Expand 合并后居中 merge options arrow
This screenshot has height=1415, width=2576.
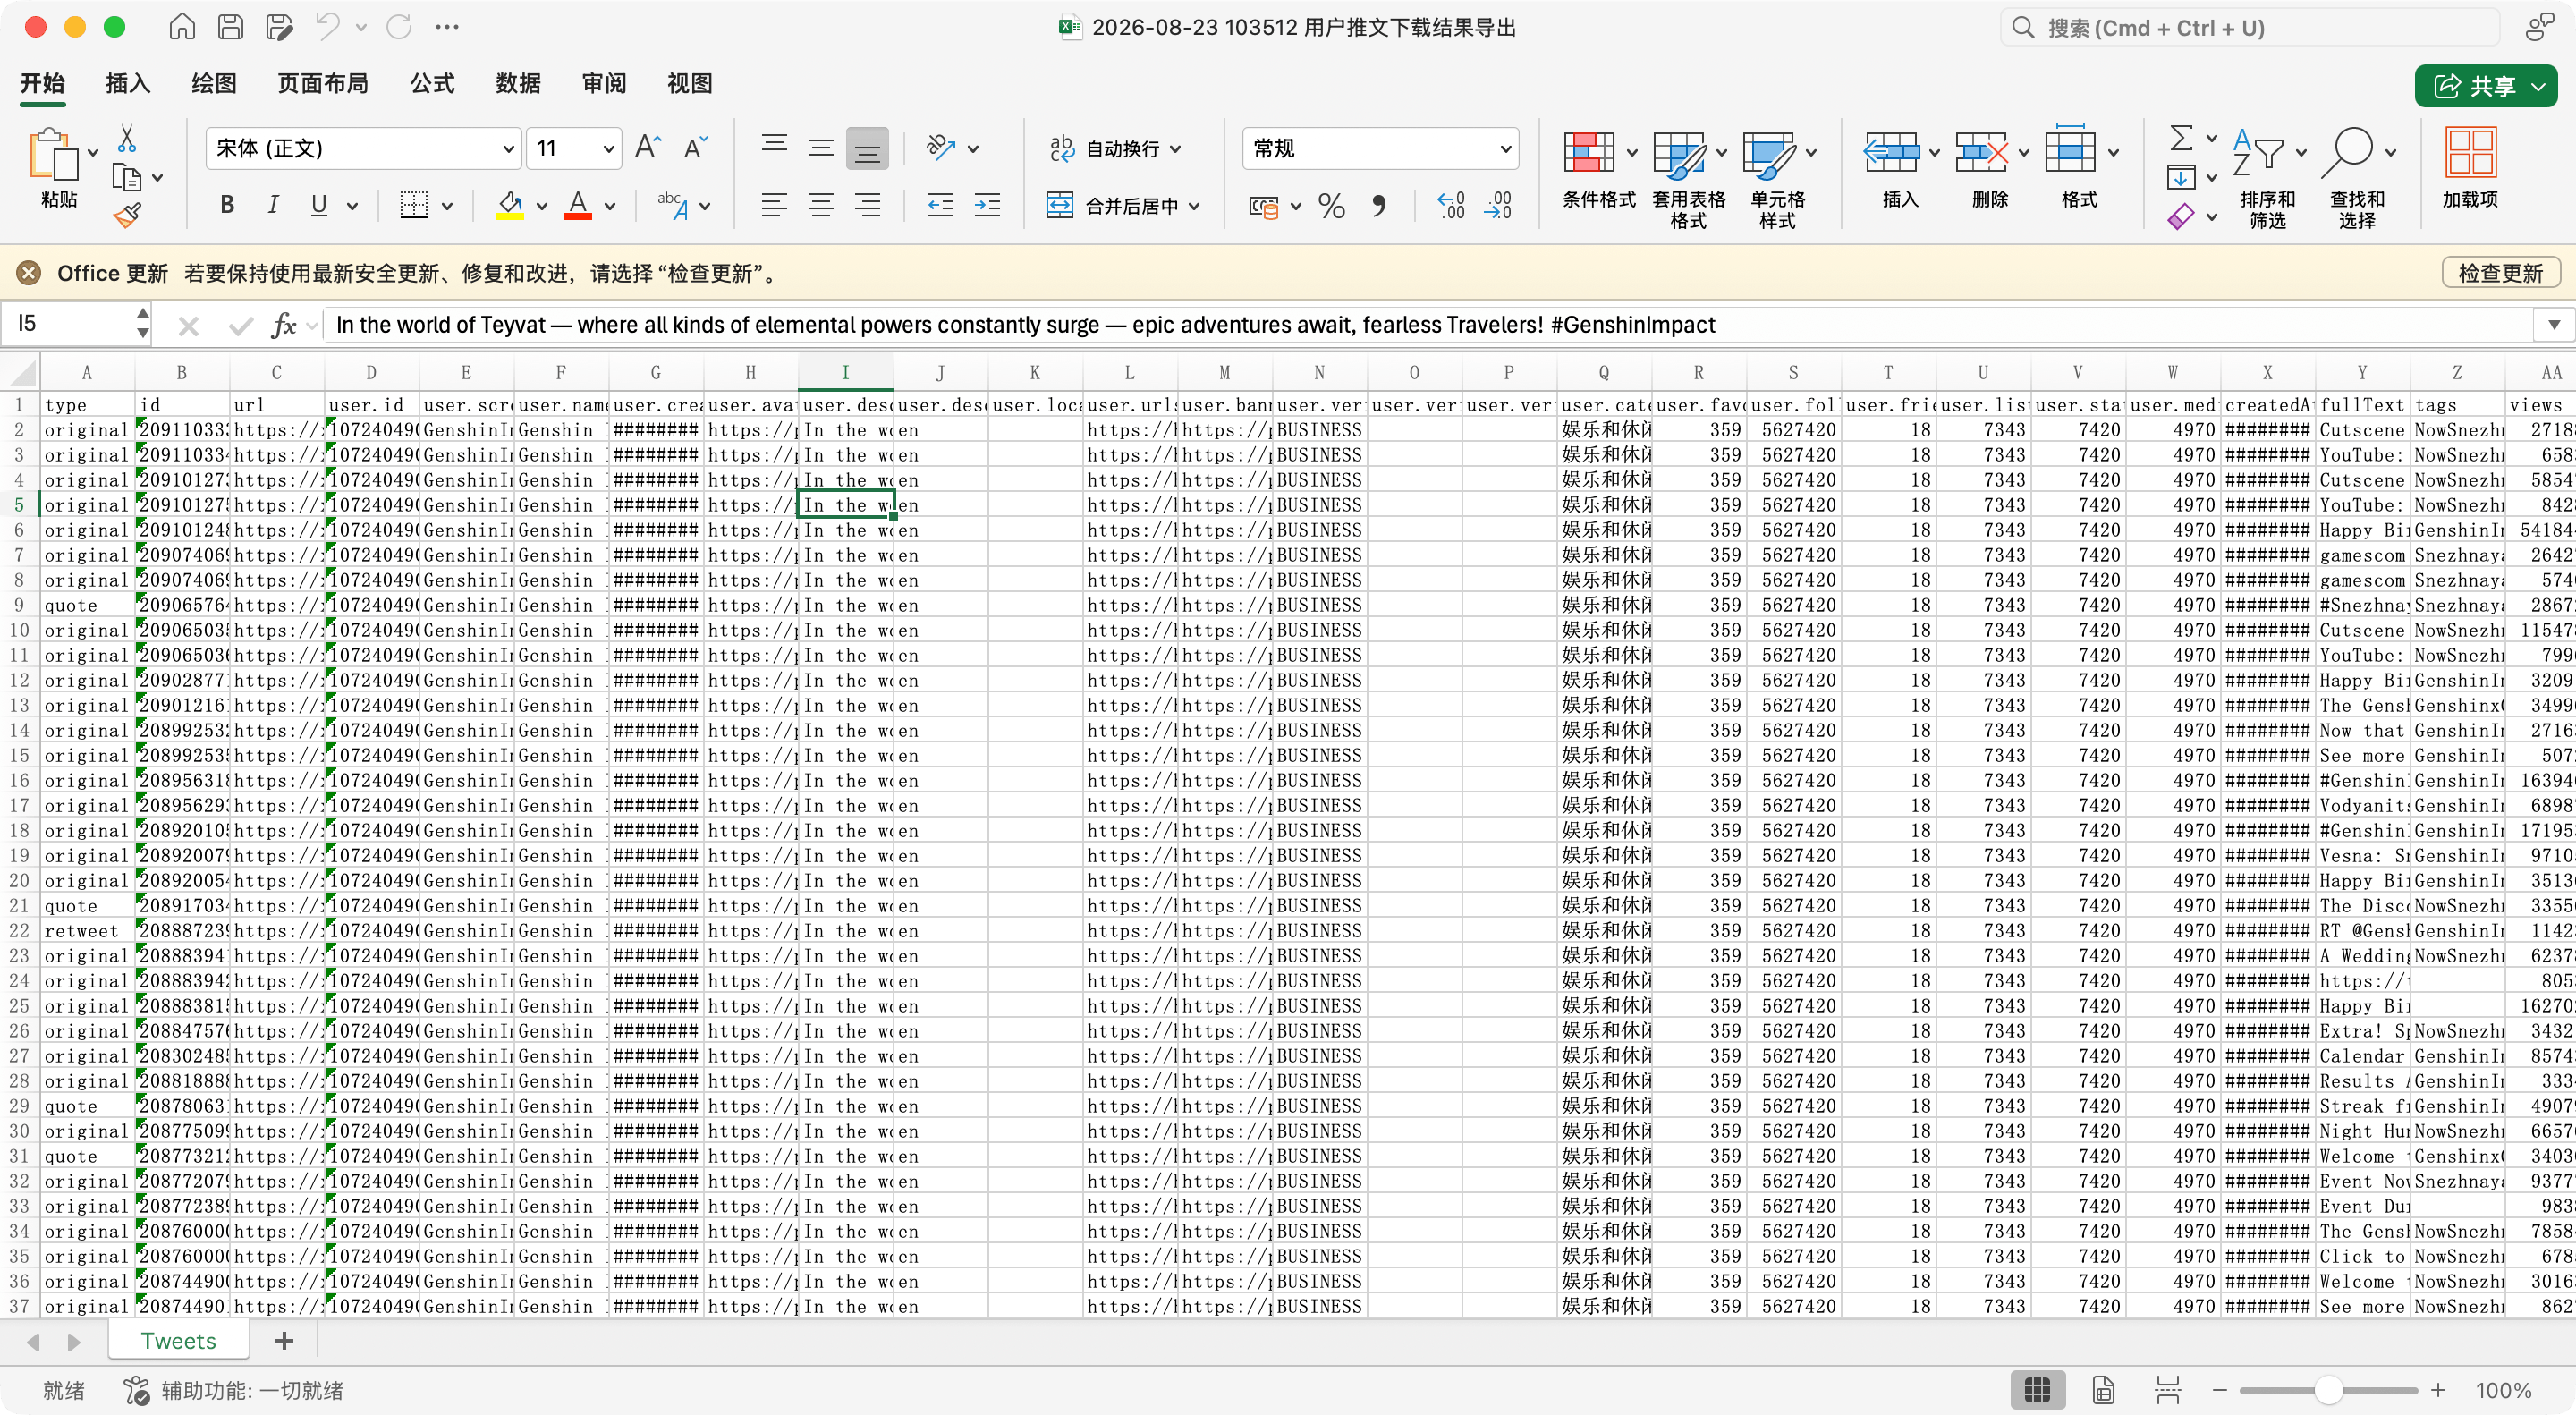click(x=1194, y=207)
